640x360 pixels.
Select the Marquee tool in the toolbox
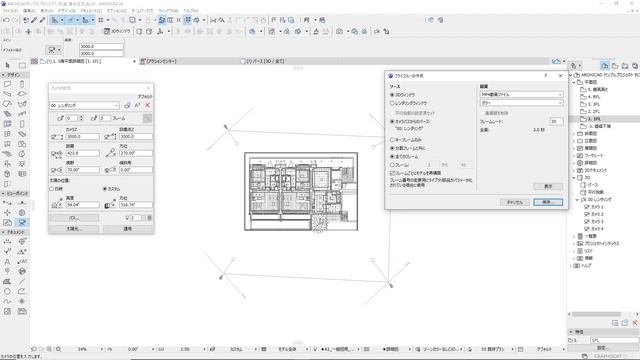pyautogui.click(x=22, y=65)
